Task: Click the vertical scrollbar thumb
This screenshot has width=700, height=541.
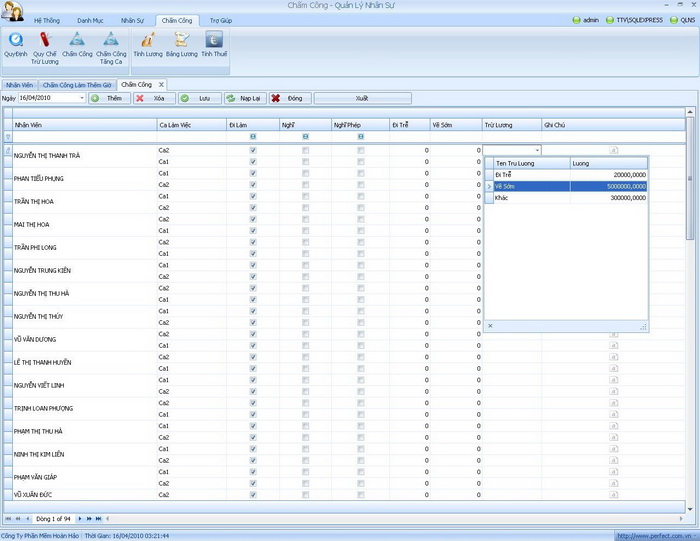Action: [690, 179]
